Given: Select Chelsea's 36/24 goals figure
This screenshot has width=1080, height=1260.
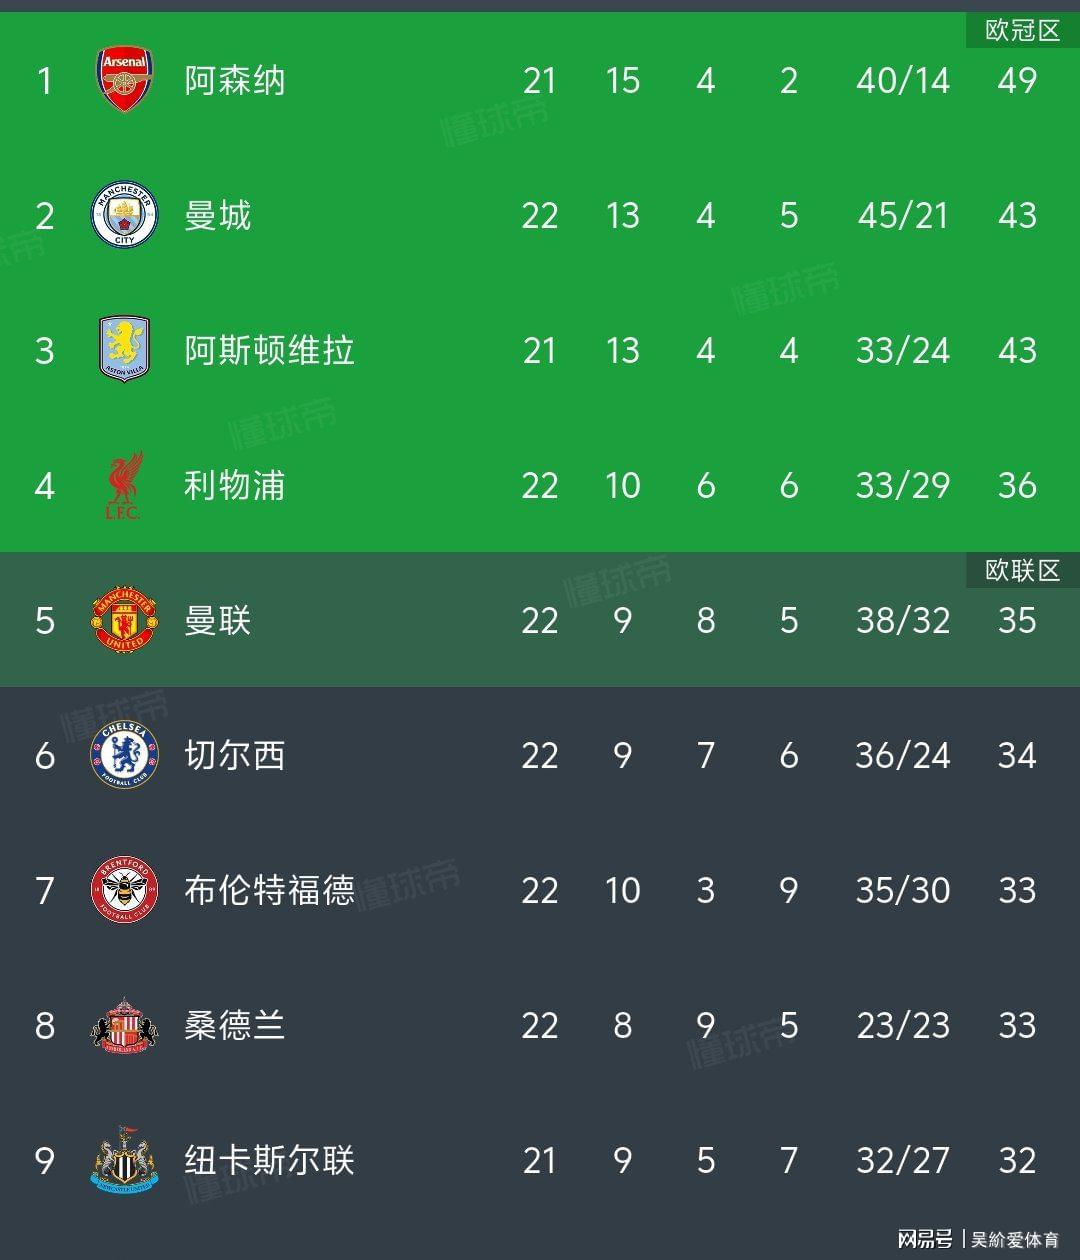Looking at the screenshot, I should [x=902, y=755].
